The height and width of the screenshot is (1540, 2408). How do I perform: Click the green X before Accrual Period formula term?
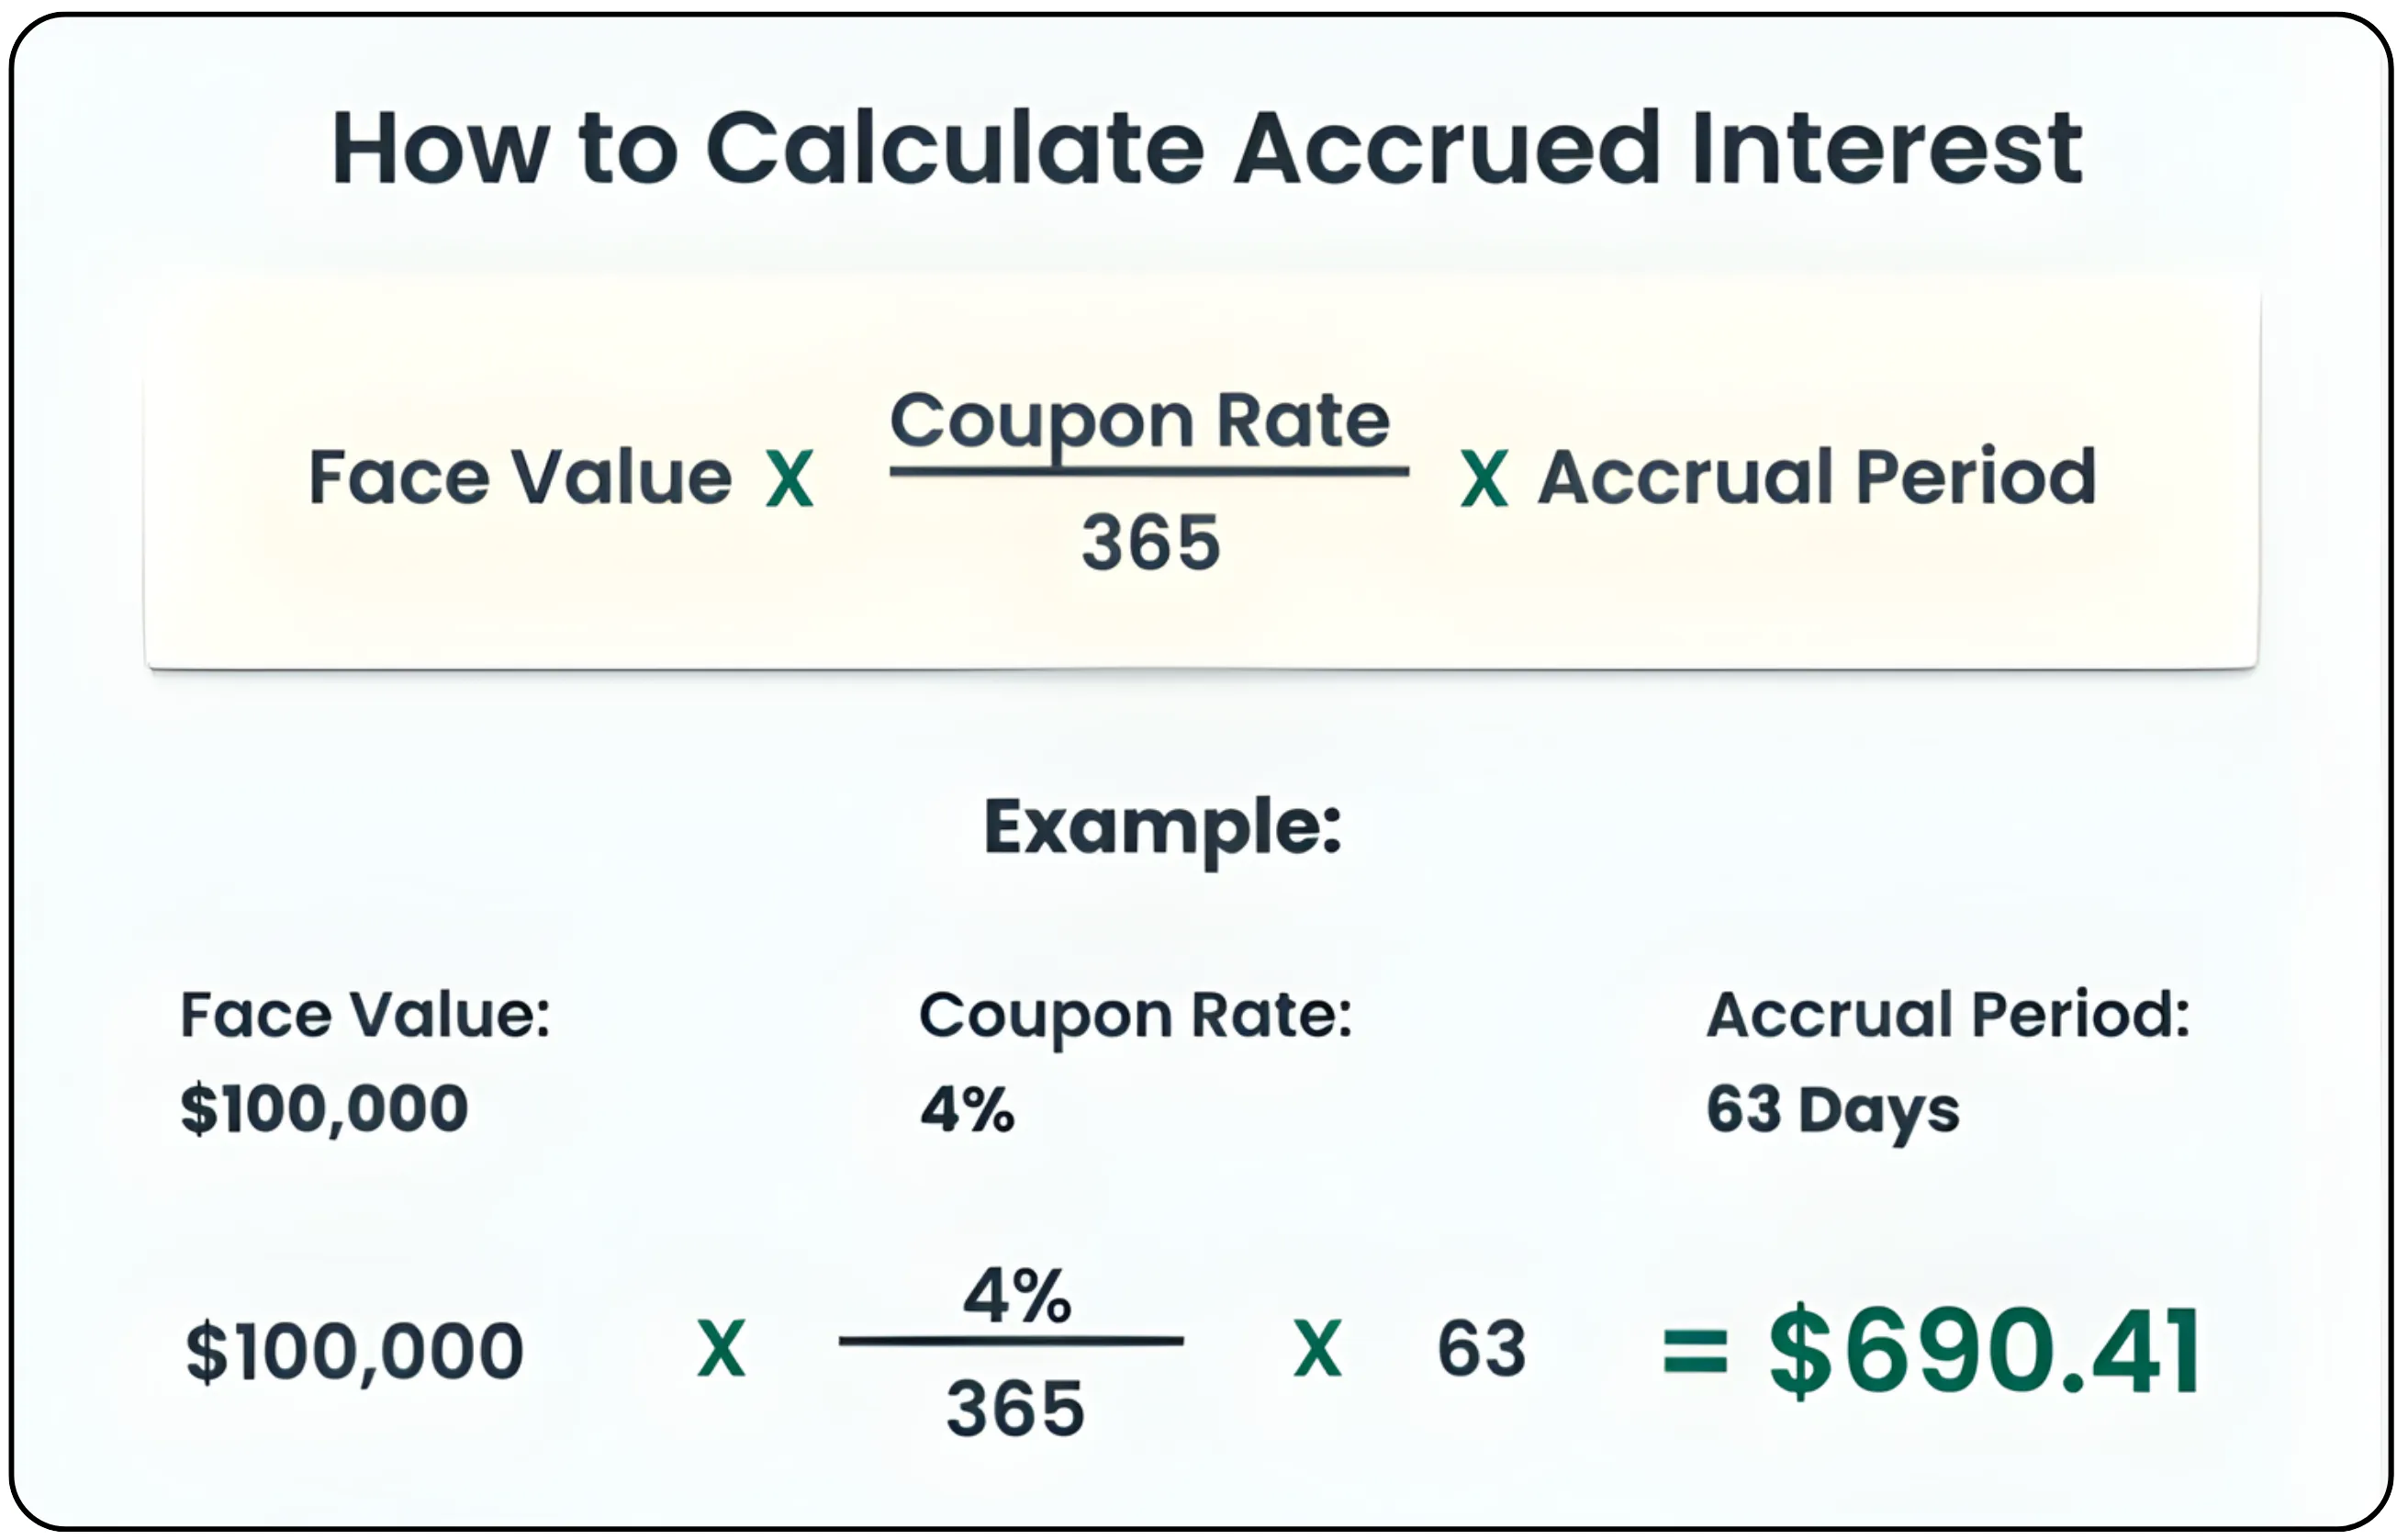tap(1483, 479)
